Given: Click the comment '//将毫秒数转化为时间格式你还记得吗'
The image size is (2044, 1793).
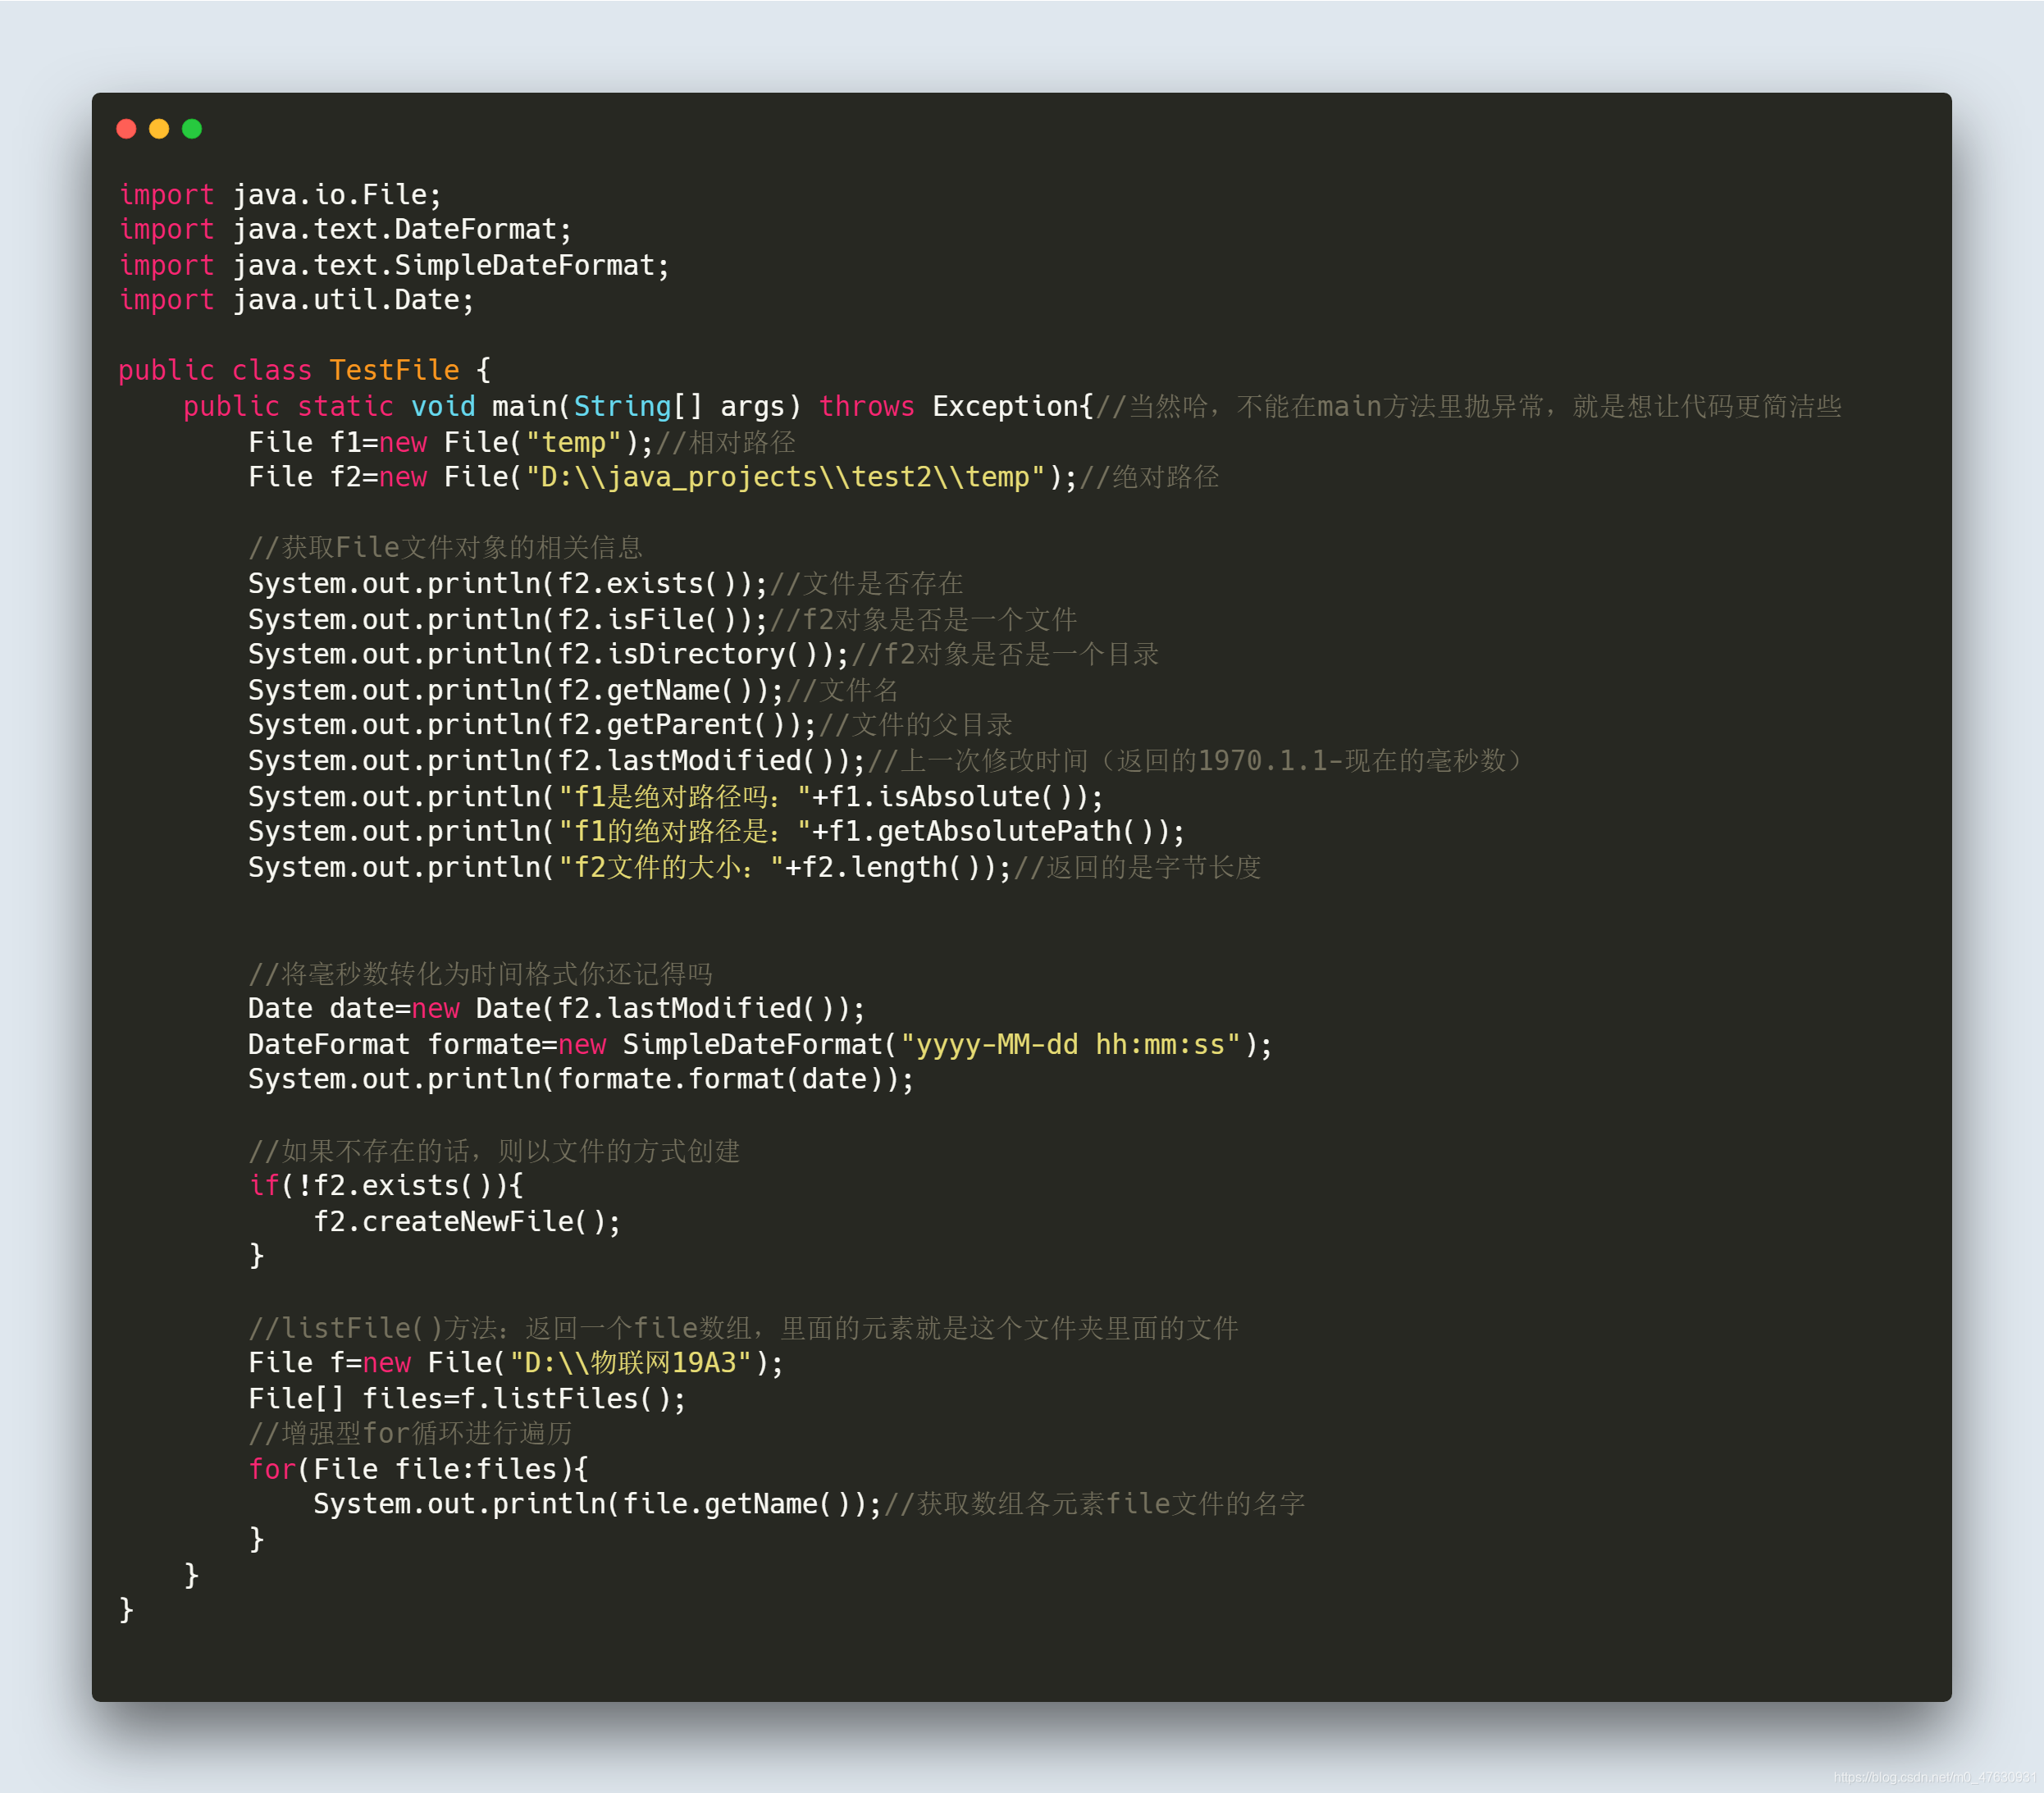Looking at the screenshot, I should (480, 974).
